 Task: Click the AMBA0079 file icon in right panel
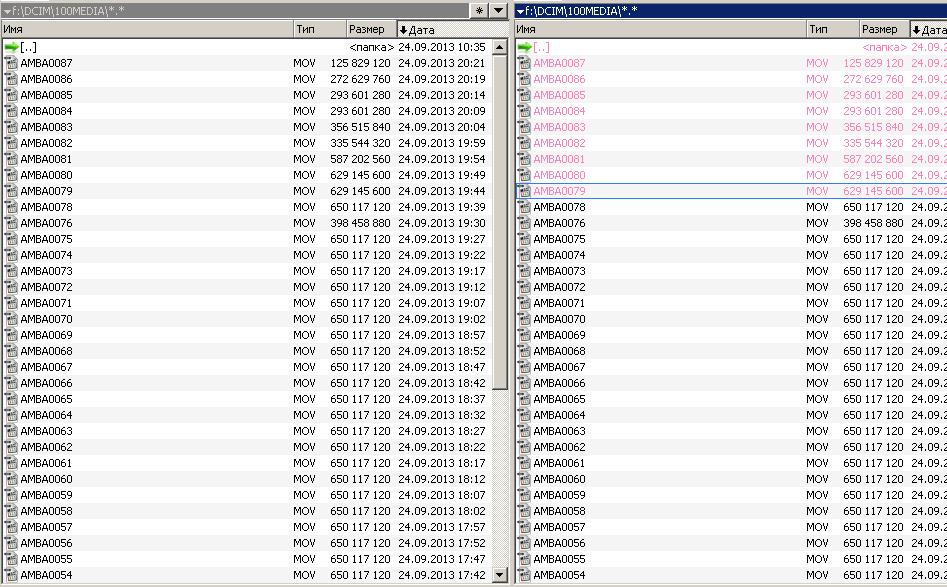[524, 191]
